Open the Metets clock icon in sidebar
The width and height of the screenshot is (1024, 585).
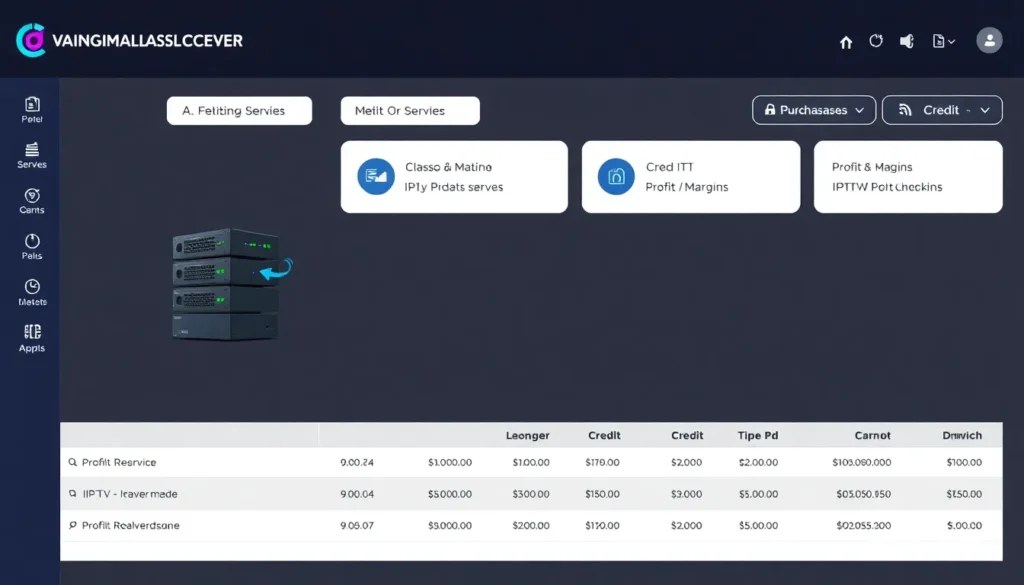(32, 287)
